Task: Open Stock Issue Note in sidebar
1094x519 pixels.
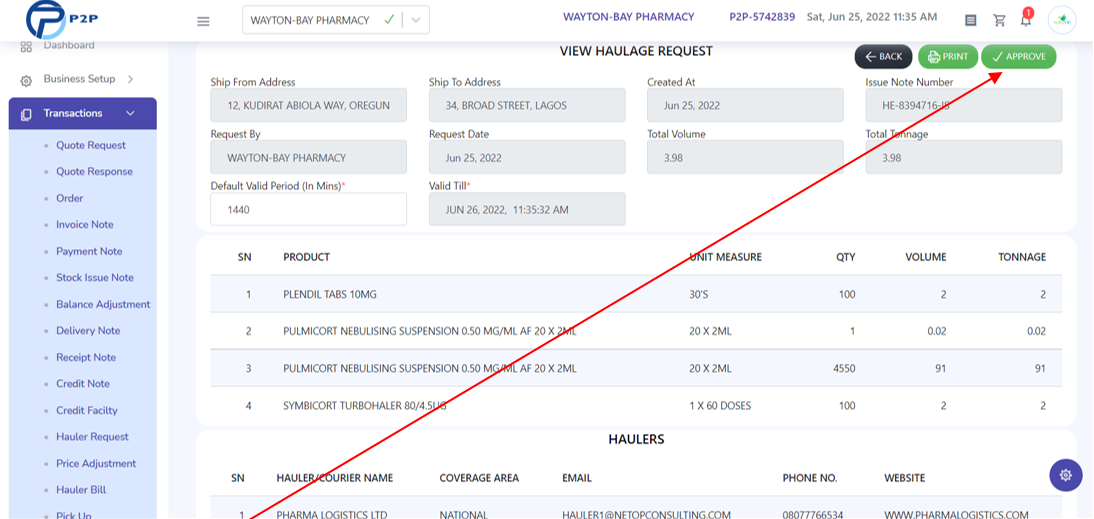Action: 95,278
